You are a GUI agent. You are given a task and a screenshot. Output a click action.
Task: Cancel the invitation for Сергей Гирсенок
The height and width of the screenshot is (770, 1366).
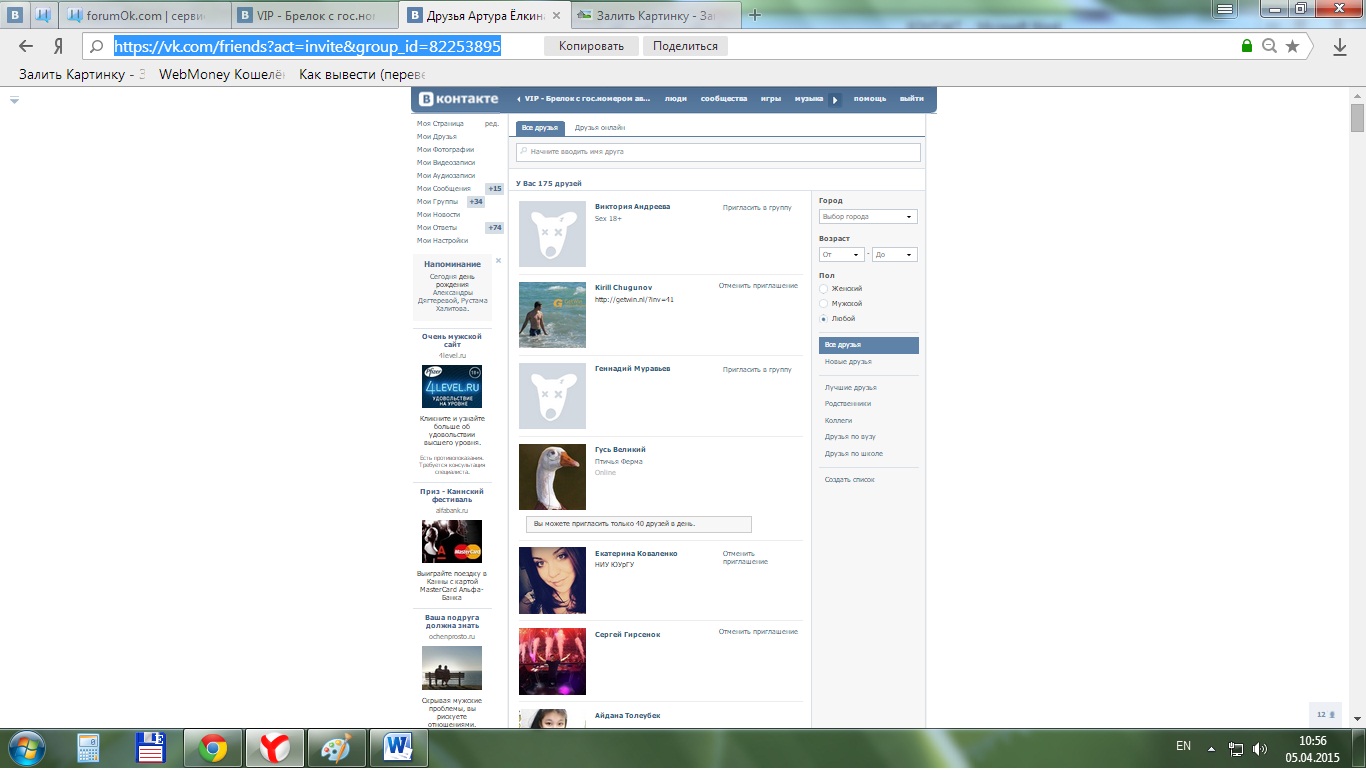758,632
